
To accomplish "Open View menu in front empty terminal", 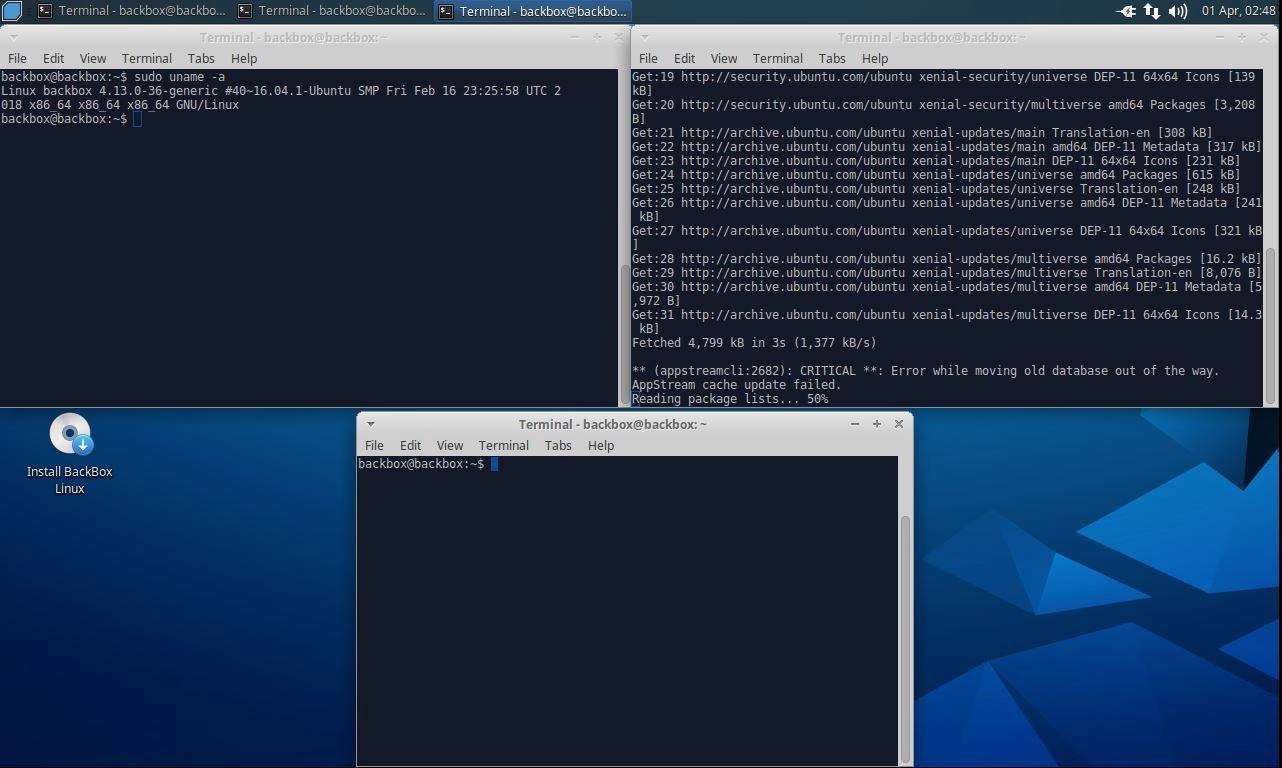I will (x=449, y=445).
